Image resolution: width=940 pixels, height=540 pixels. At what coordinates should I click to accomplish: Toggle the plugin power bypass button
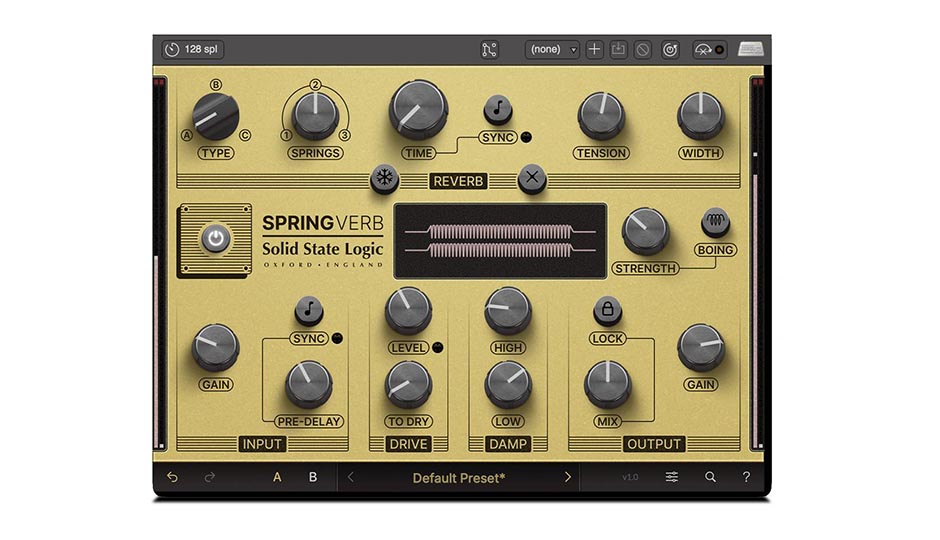[x=215, y=239]
